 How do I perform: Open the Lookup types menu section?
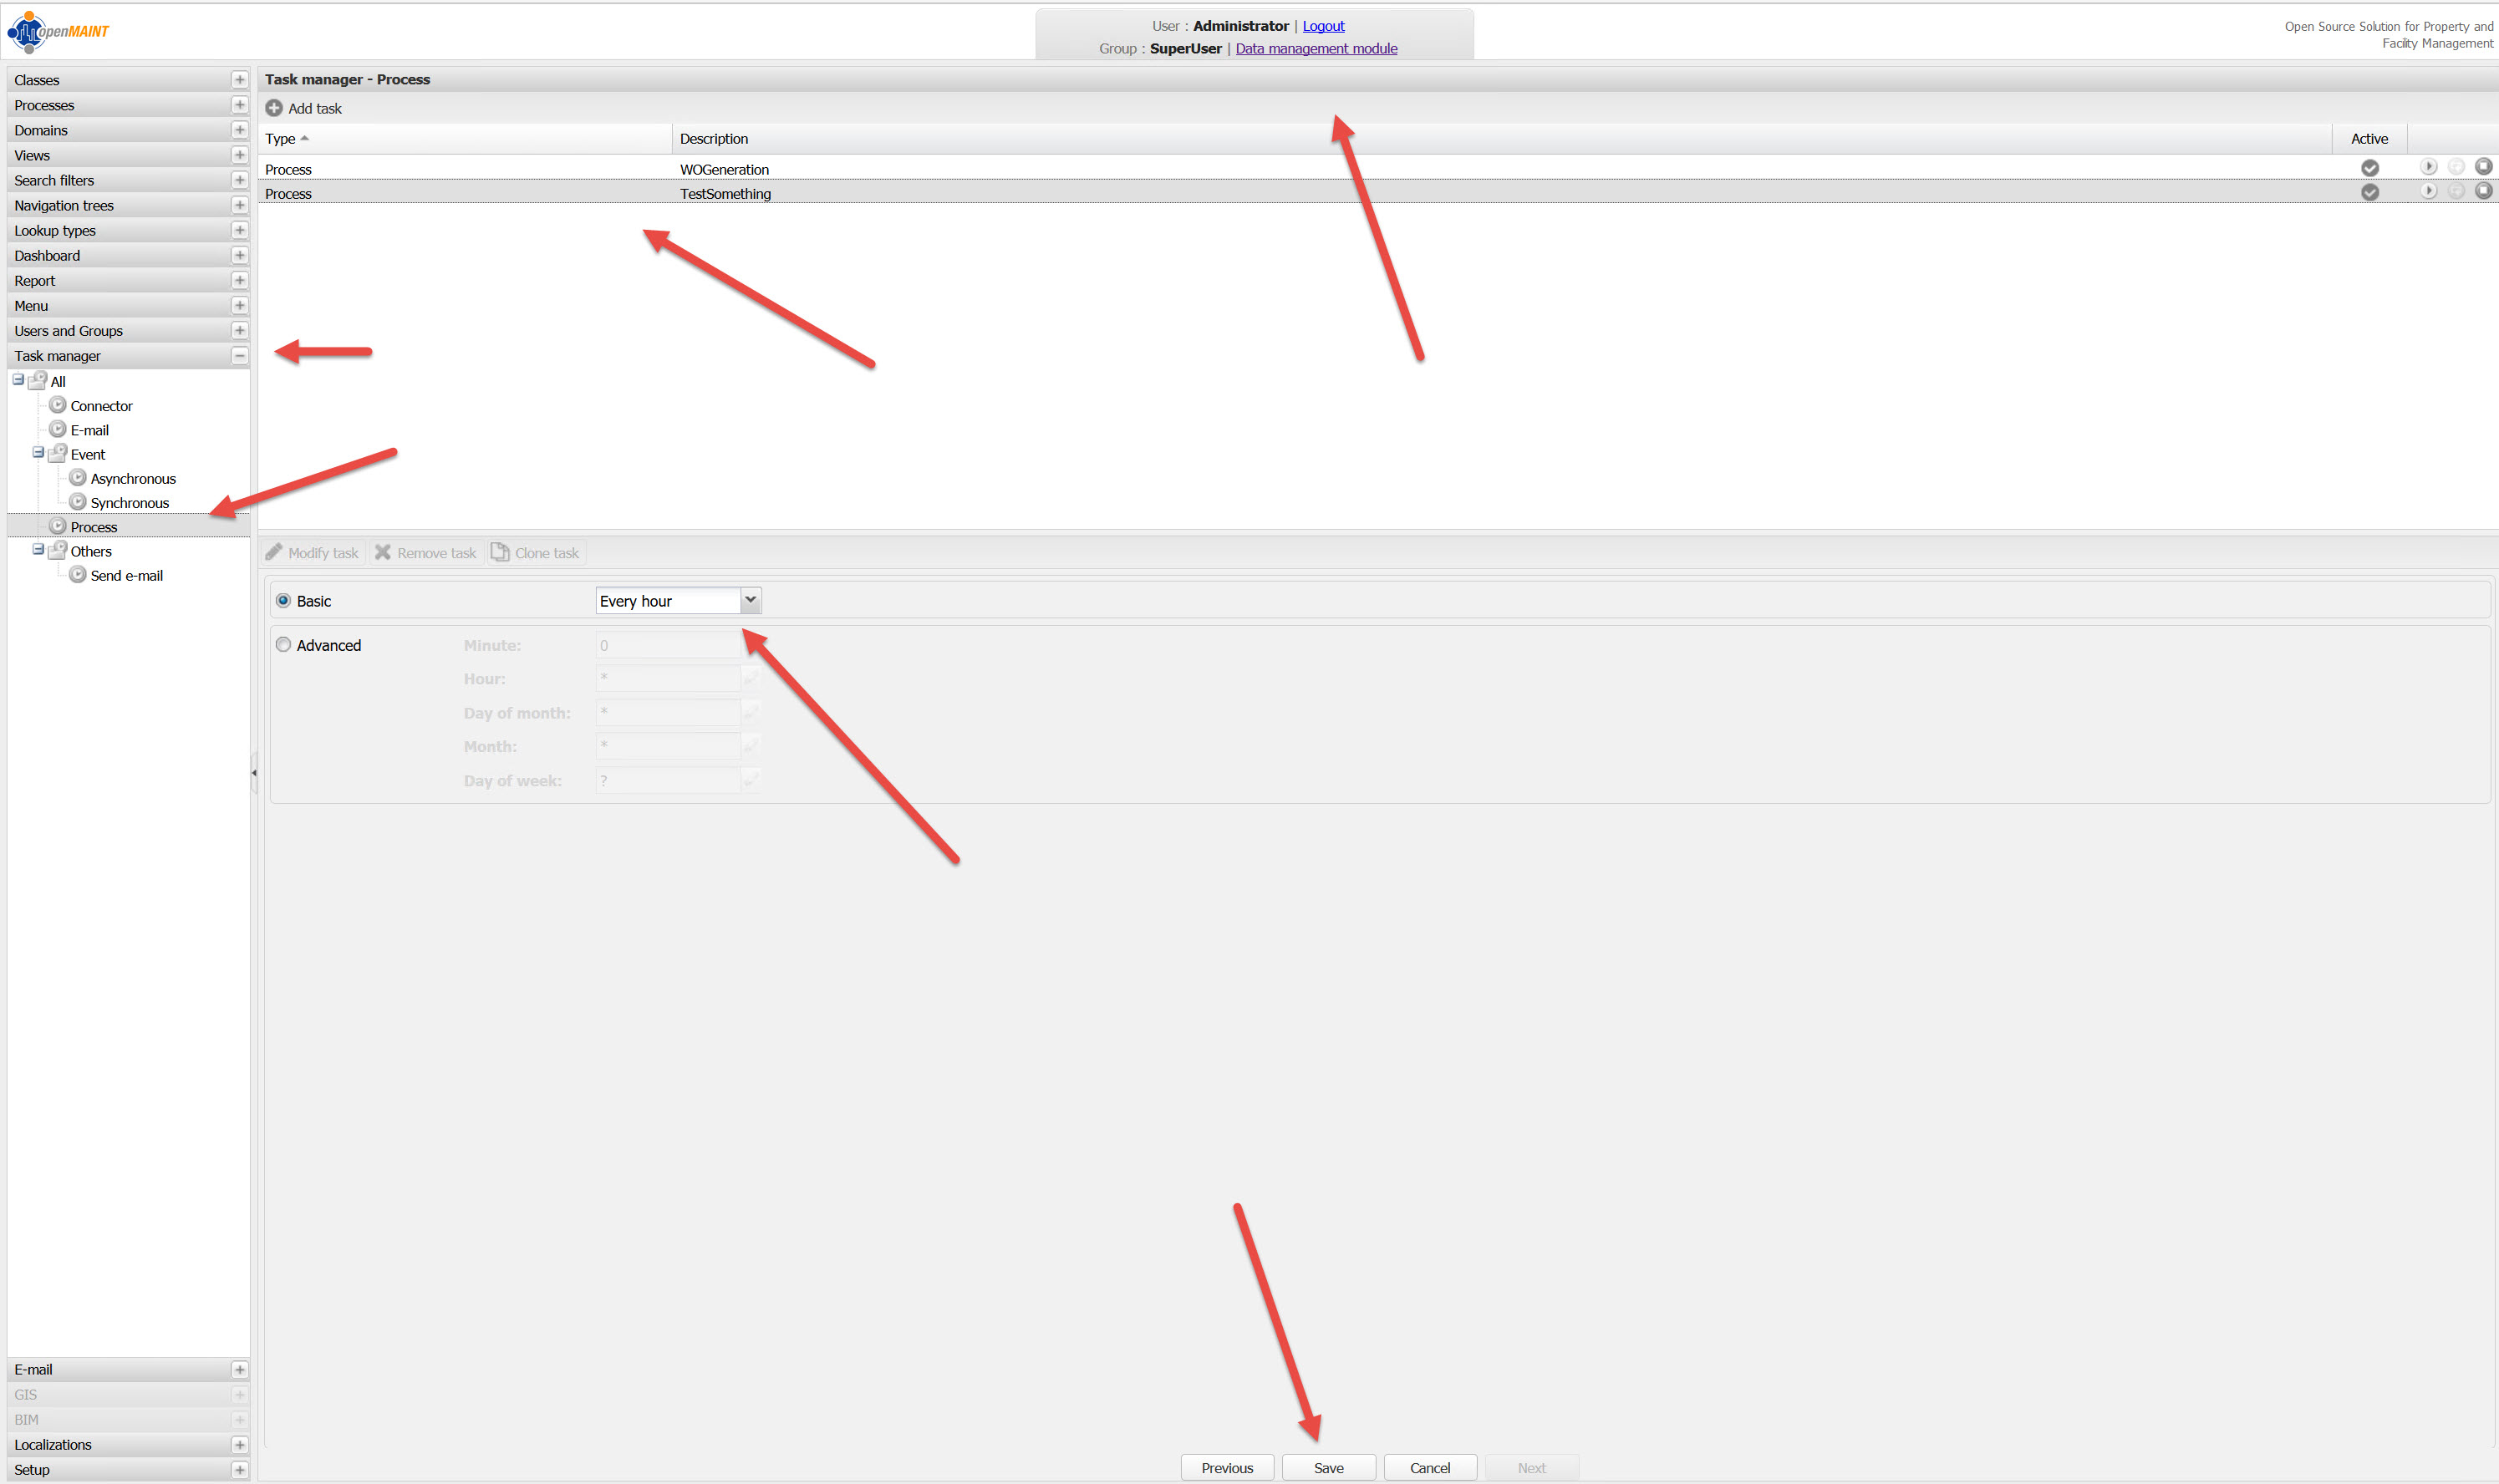55,231
